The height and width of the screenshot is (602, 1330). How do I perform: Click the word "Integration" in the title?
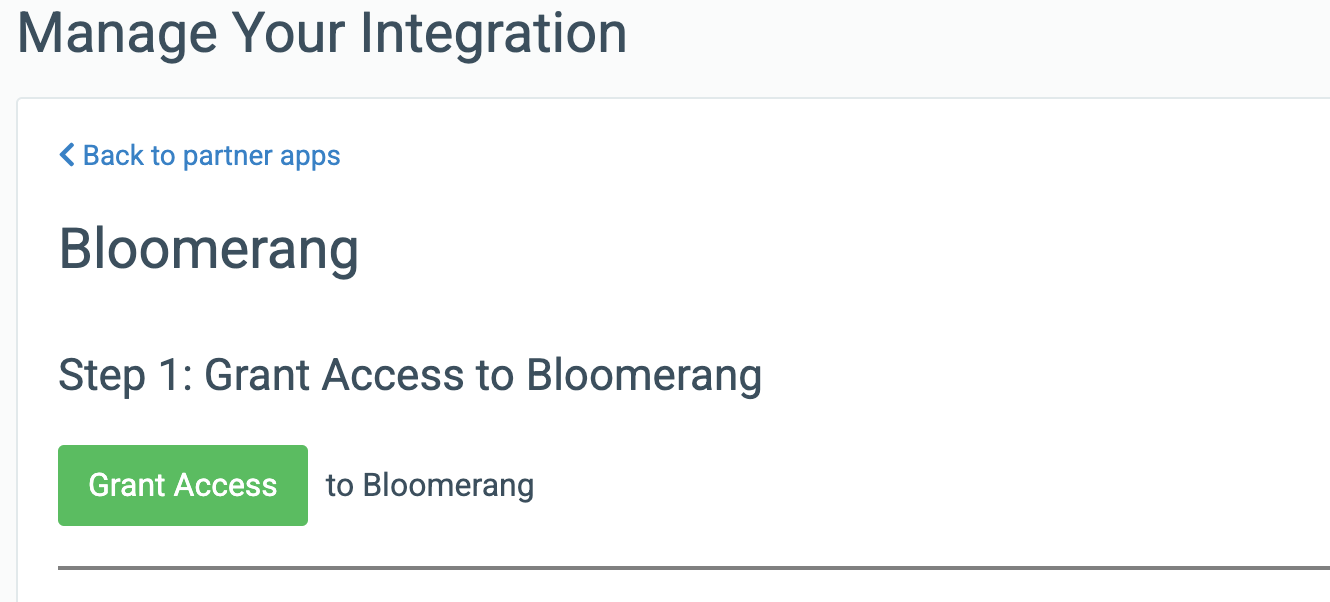click(x=493, y=32)
